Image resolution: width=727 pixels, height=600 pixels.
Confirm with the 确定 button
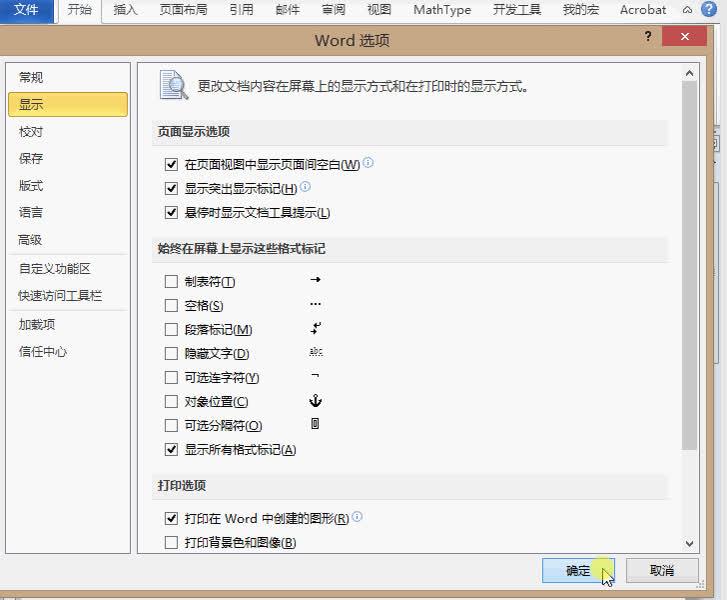pos(578,570)
